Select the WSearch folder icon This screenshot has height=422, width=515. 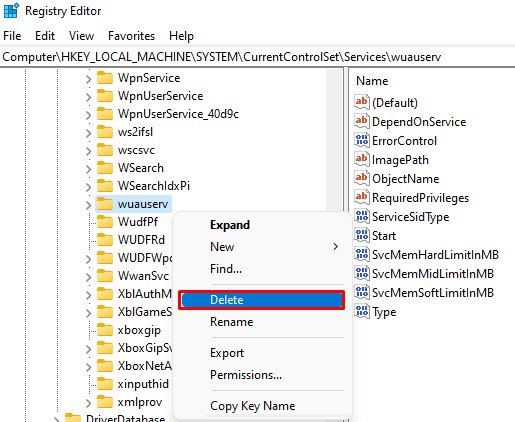point(105,168)
